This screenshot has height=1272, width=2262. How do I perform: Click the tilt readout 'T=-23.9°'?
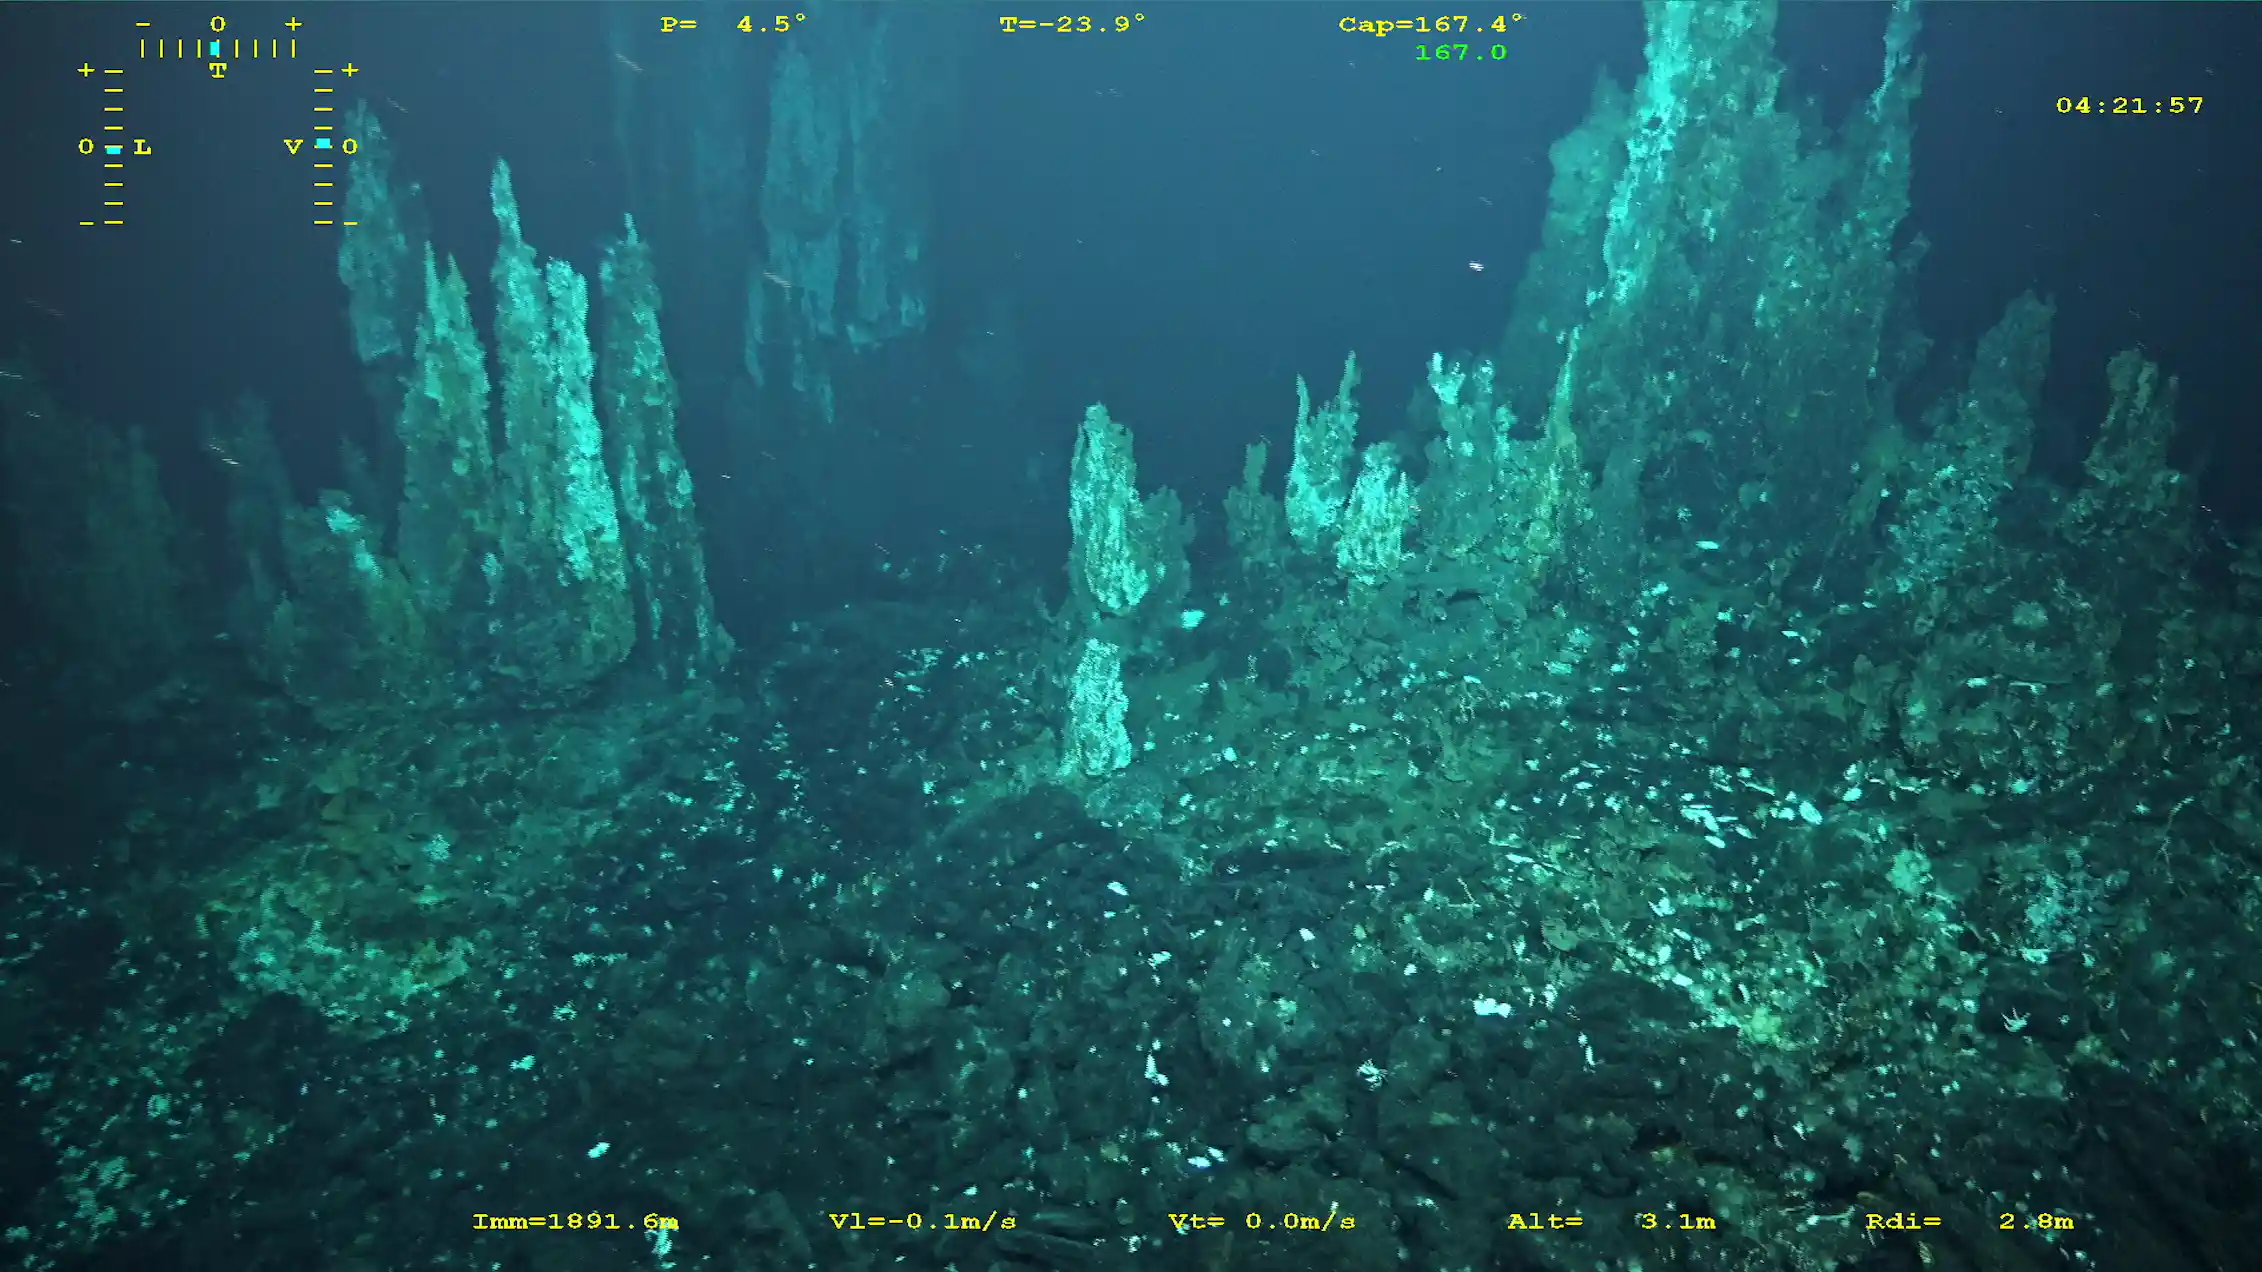point(1073,24)
